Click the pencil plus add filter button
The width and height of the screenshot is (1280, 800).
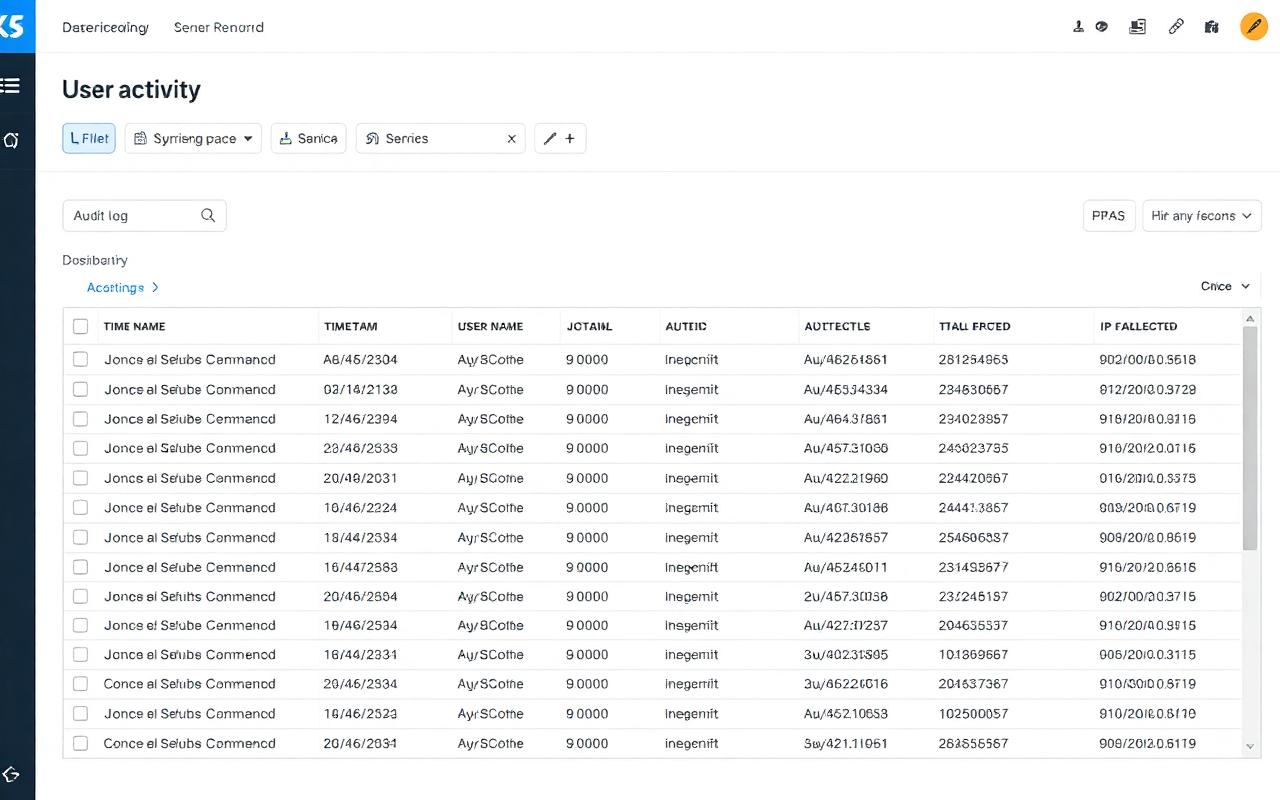560,138
